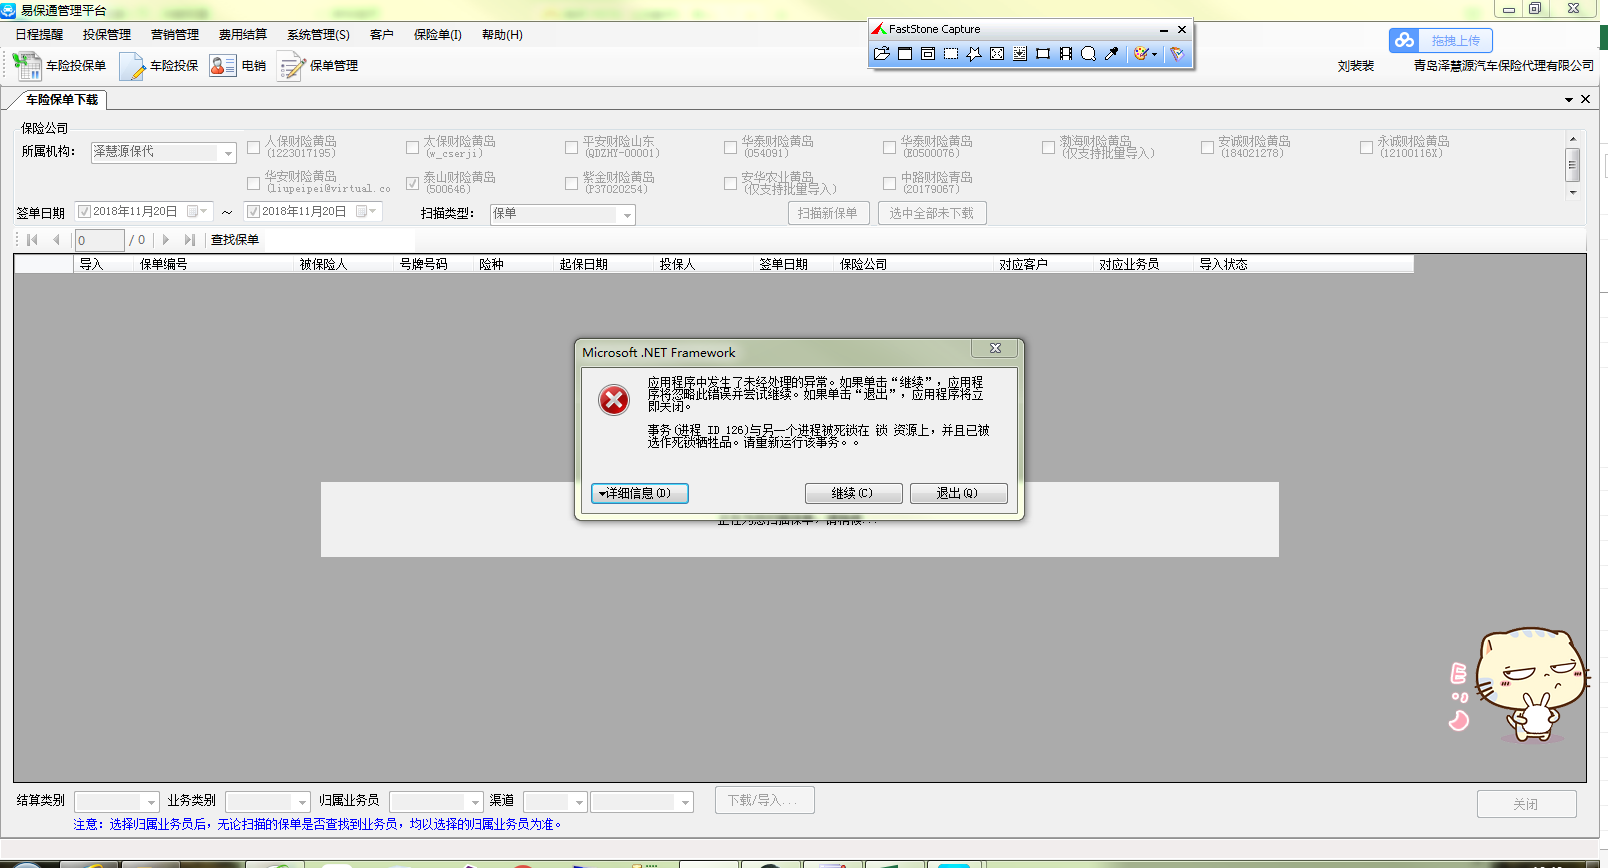Open 日程提醒 menu
Image resolution: width=1608 pixels, height=868 pixels.
tap(39, 35)
